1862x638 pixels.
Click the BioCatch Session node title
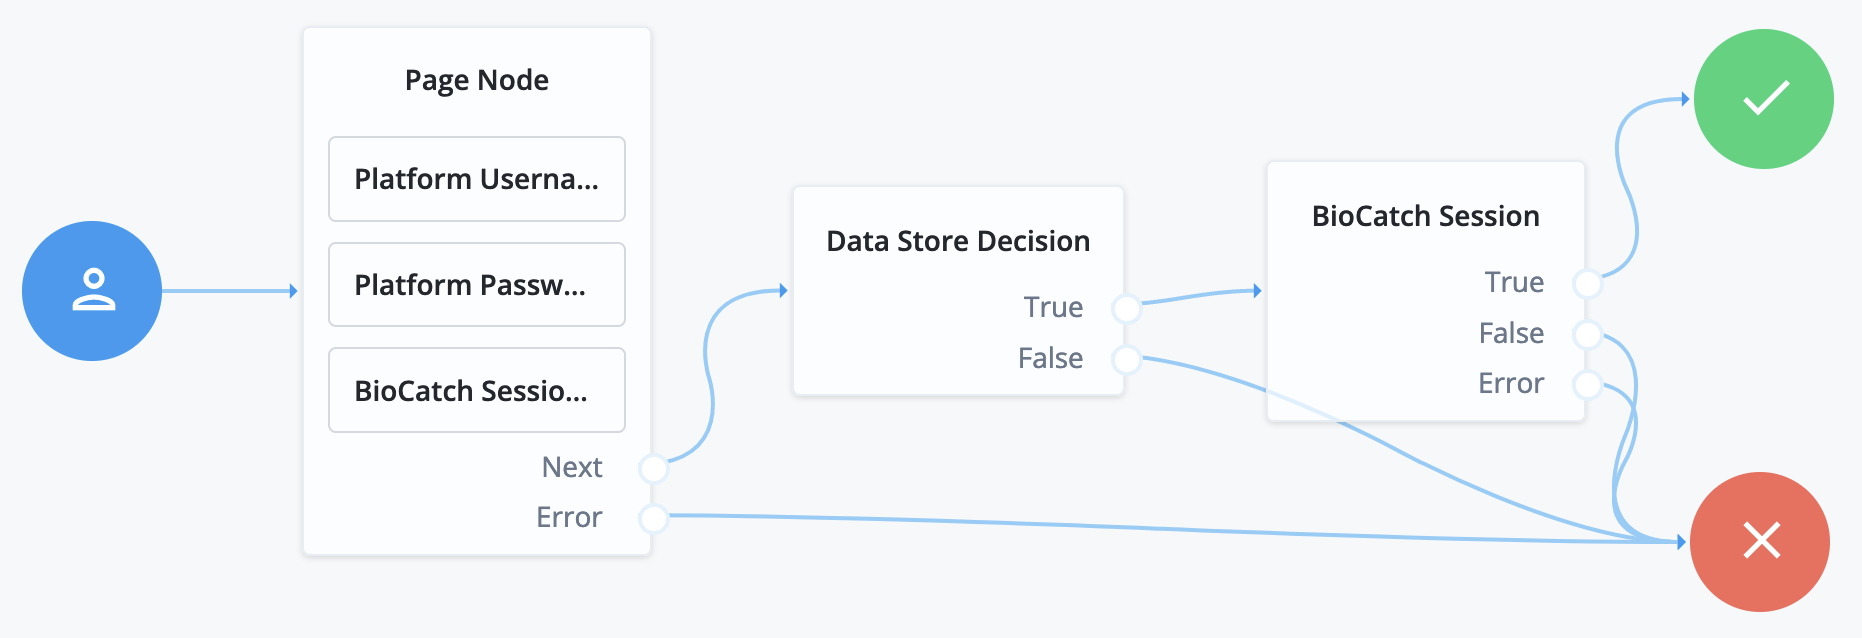pyautogui.click(x=1425, y=216)
